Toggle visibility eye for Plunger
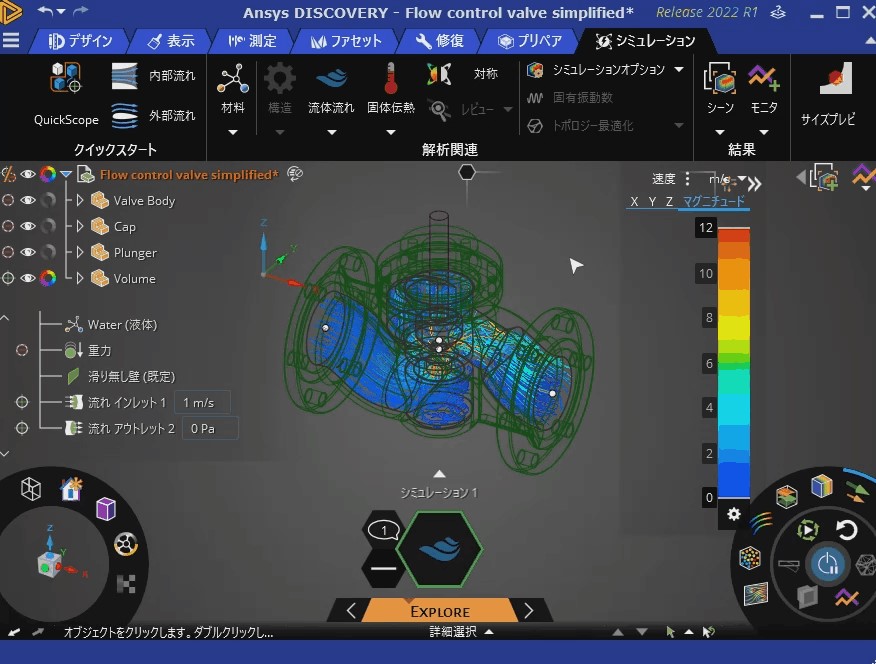 (28, 252)
